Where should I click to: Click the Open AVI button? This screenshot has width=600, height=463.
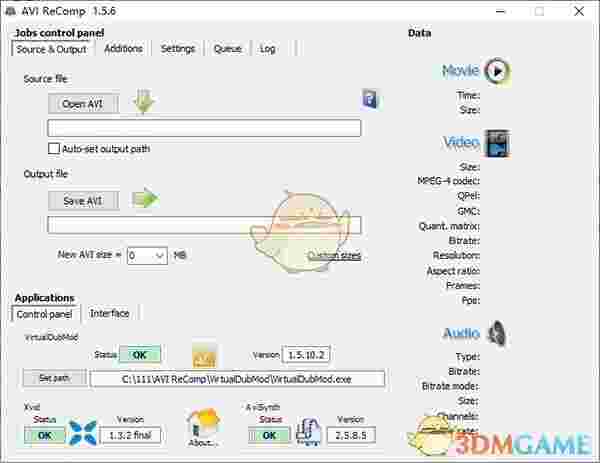(x=83, y=104)
